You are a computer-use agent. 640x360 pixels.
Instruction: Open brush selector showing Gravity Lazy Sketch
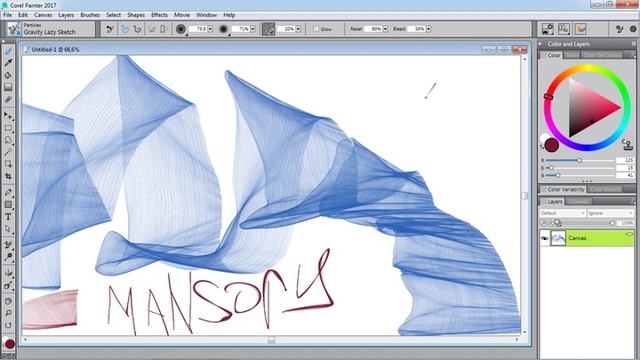(x=51, y=29)
